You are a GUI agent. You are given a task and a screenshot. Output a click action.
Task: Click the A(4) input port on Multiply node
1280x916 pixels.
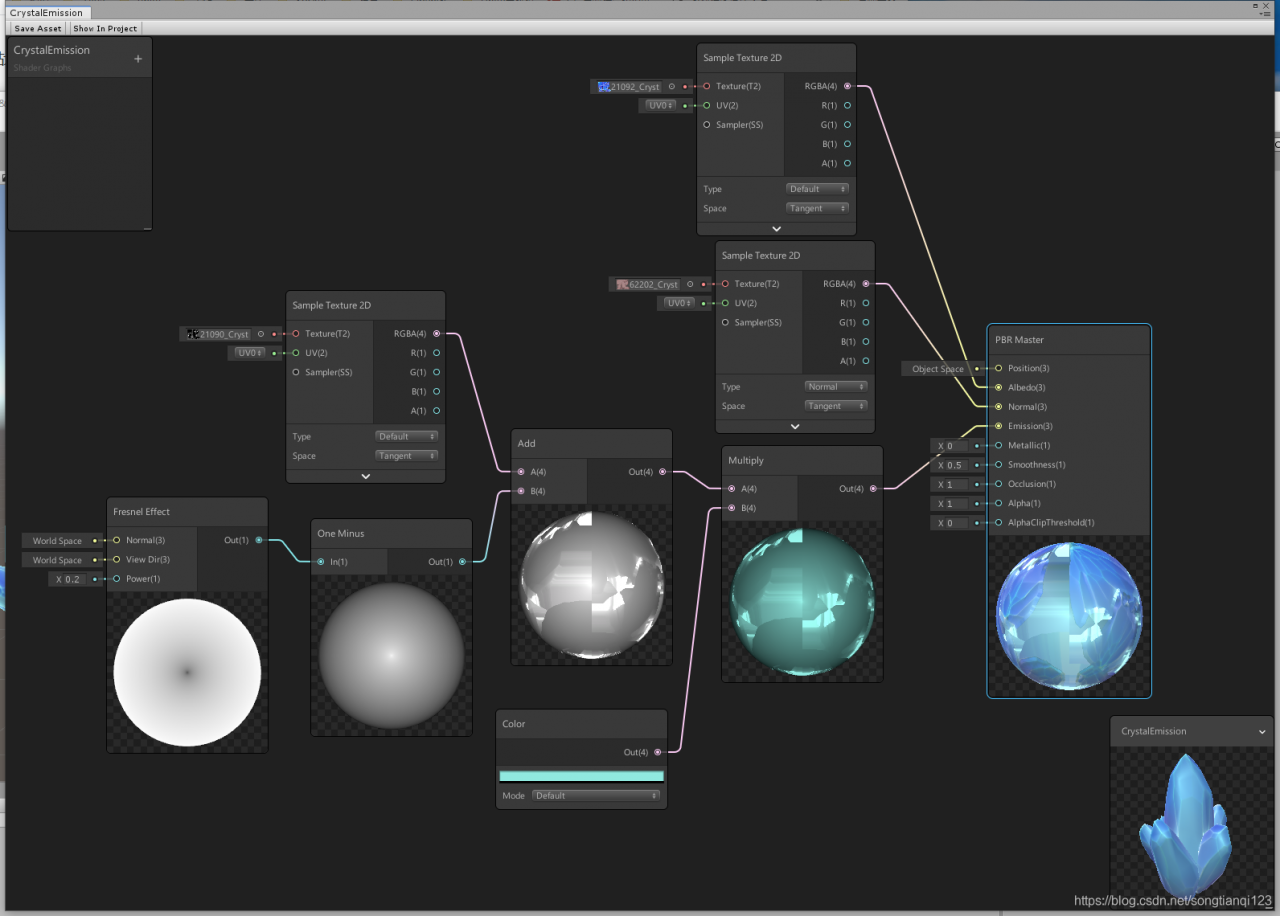tap(731, 489)
